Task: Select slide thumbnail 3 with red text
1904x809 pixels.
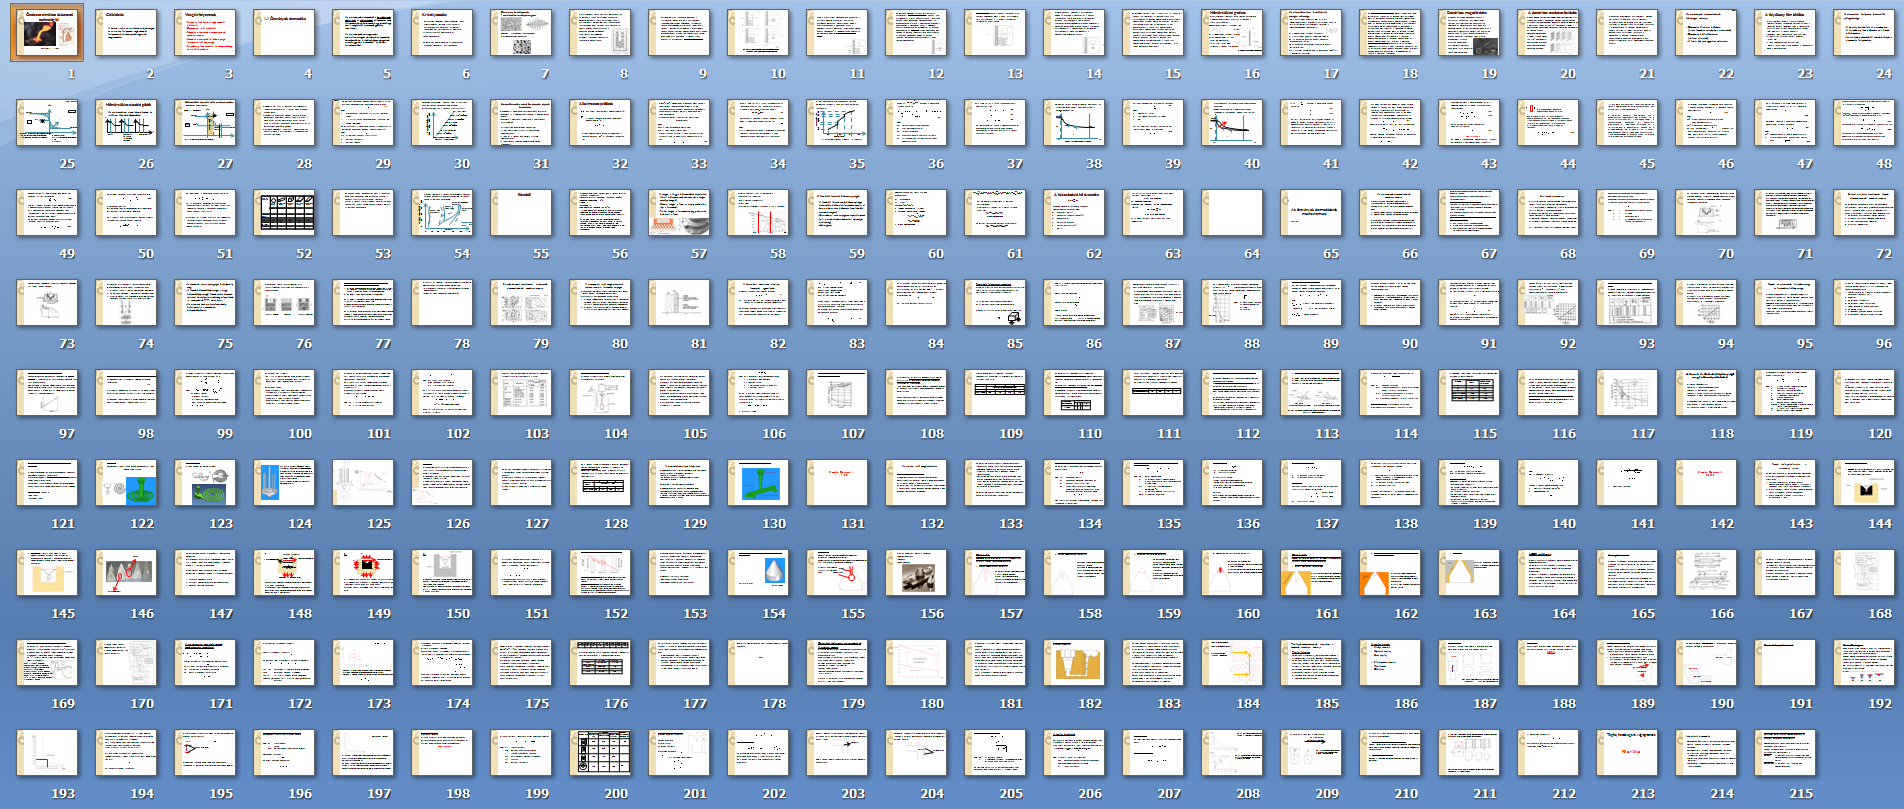Action: [205, 33]
